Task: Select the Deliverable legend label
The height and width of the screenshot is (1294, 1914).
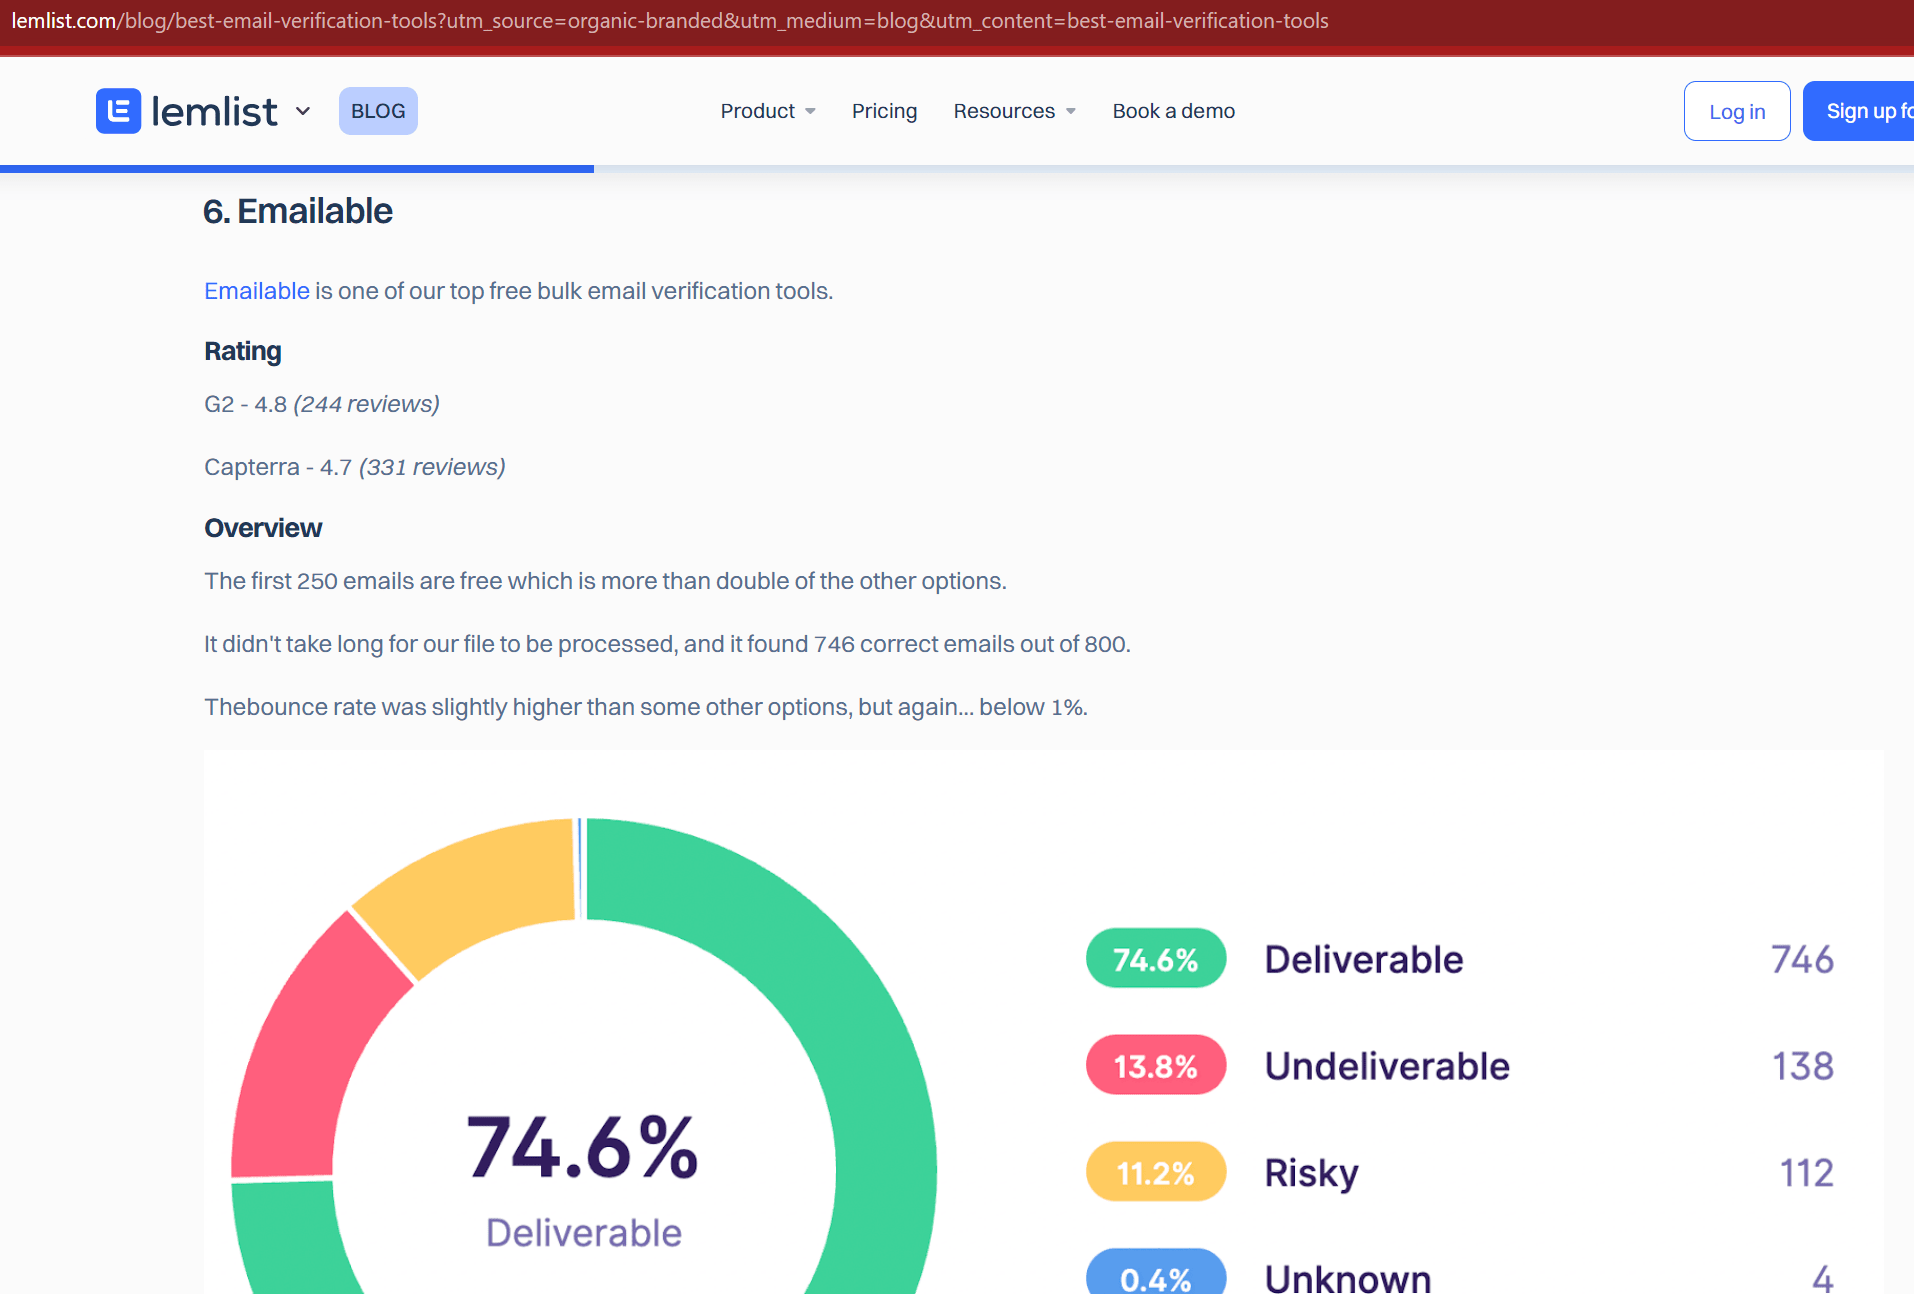Action: (x=1364, y=959)
